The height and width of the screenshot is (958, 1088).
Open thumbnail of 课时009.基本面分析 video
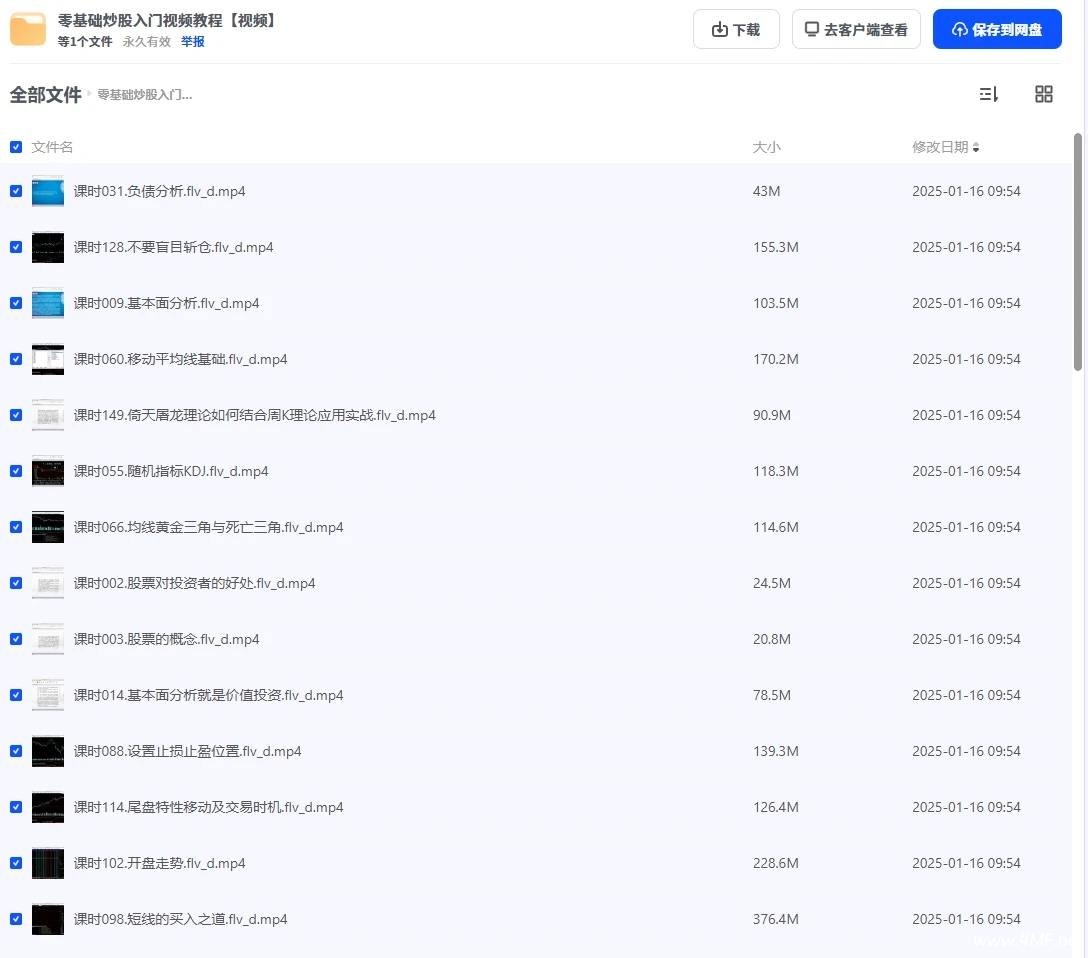coord(48,303)
